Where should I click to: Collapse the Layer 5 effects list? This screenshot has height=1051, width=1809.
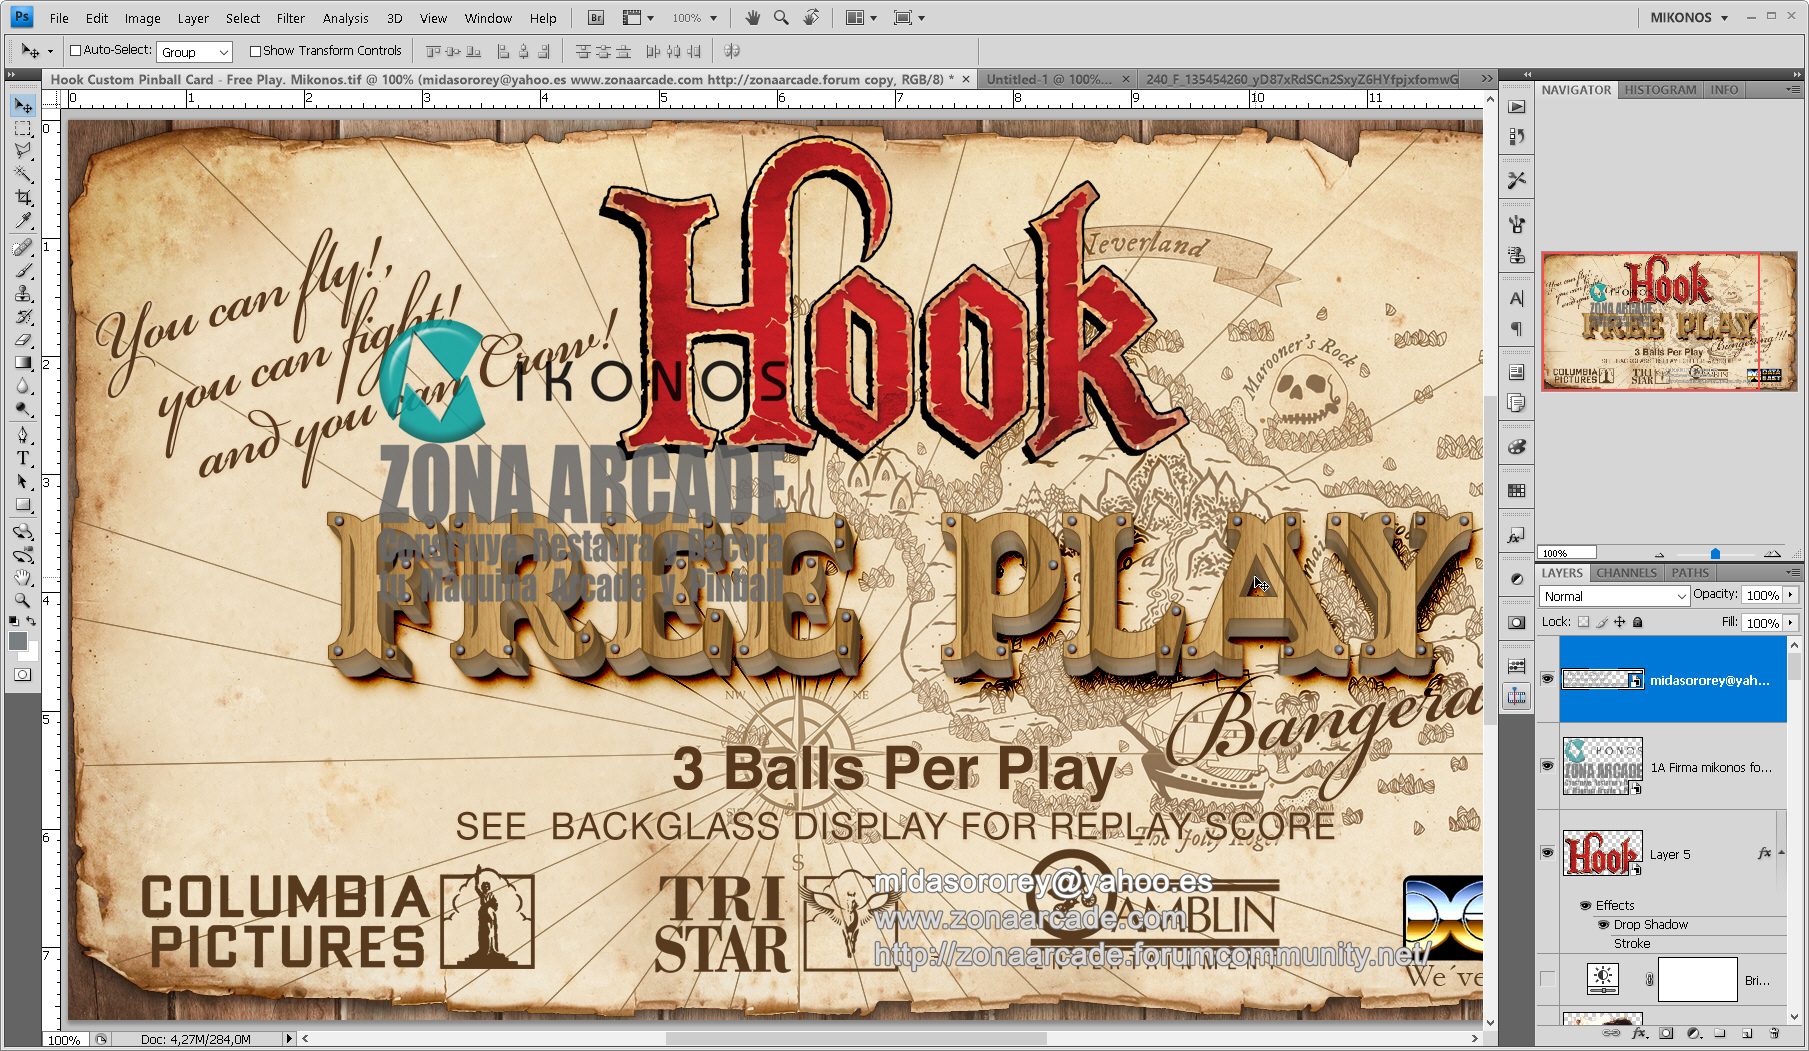click(1781, 853)
